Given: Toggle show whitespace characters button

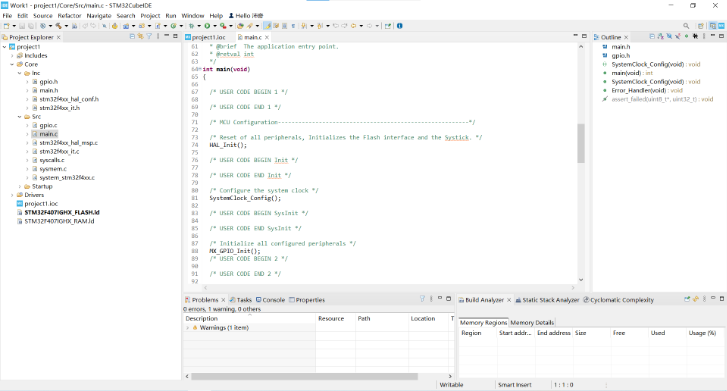Looking at the screenshot, I should (293, 26).
